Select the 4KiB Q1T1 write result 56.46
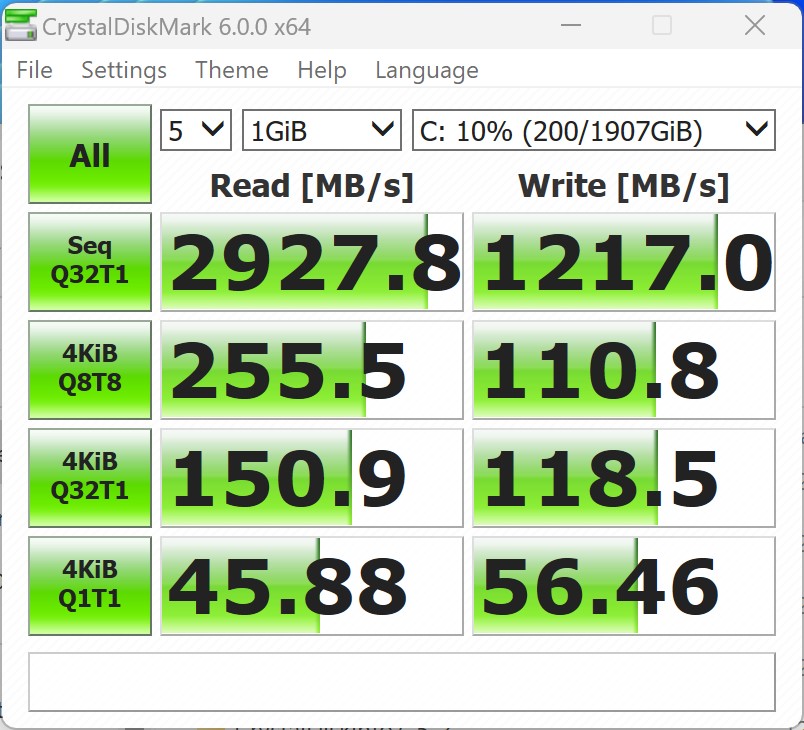This screenshot has width=804, height=730. tap(624, 586)
